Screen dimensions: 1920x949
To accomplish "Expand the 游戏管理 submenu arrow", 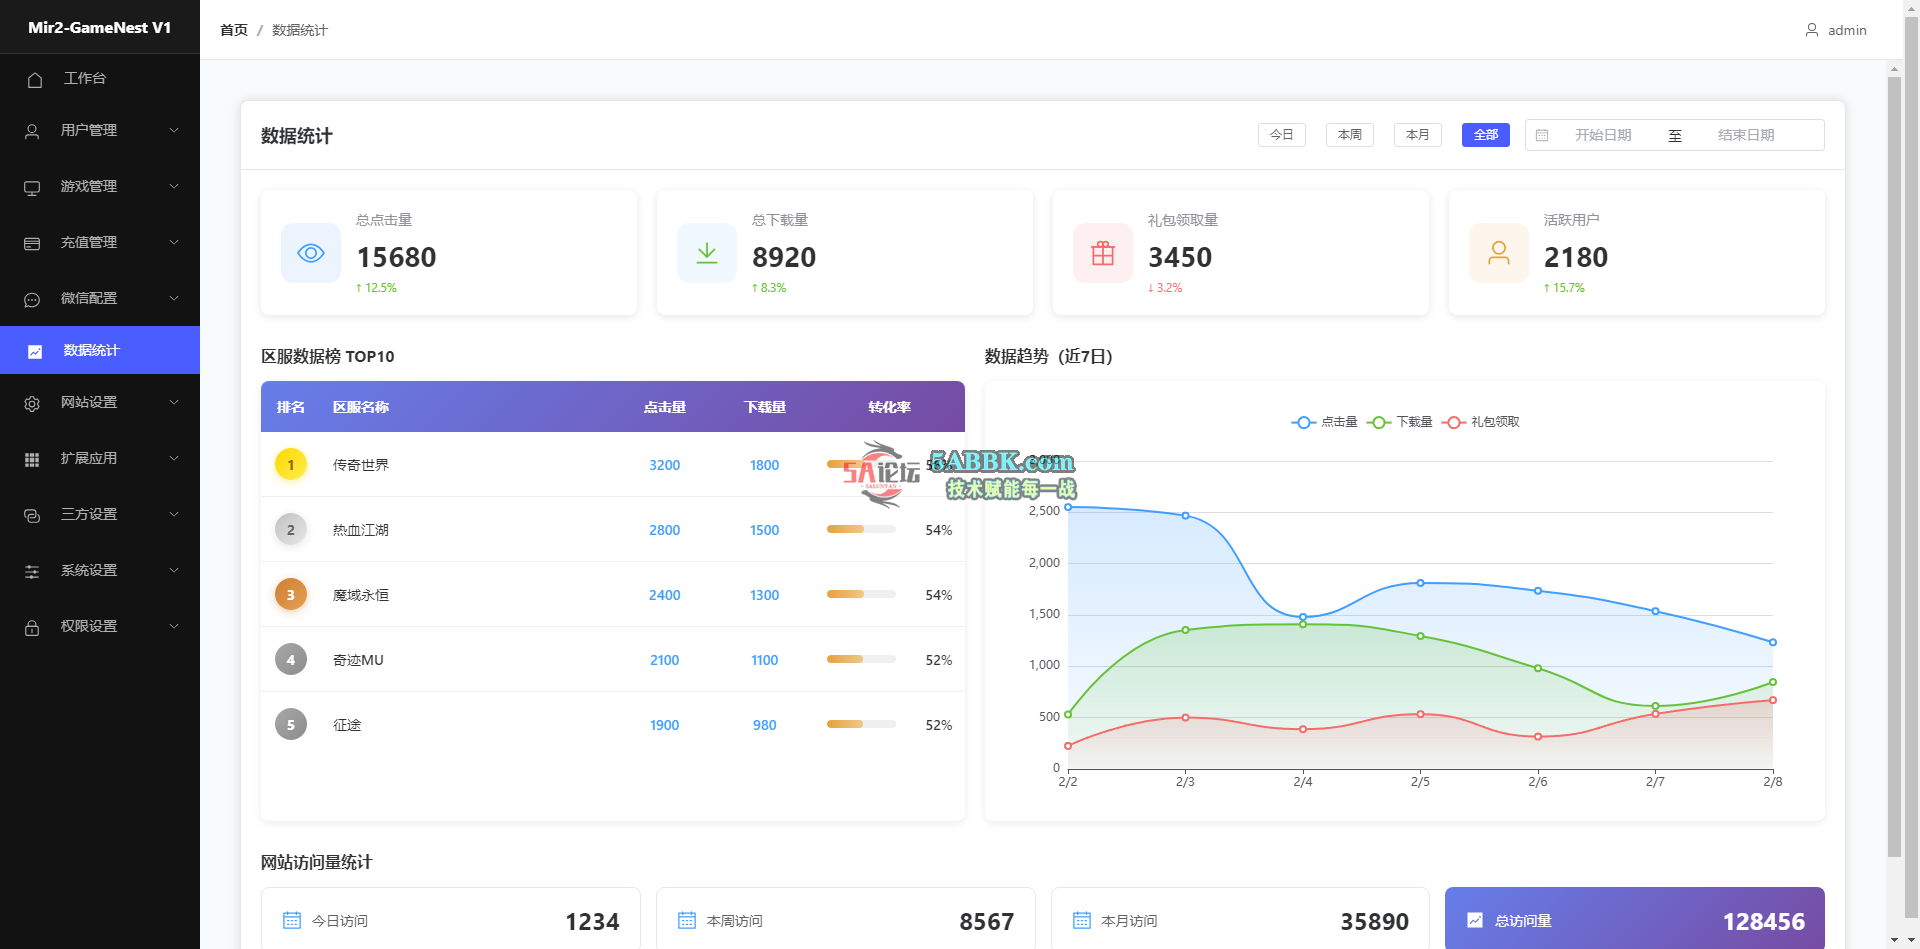I will 174,186.
